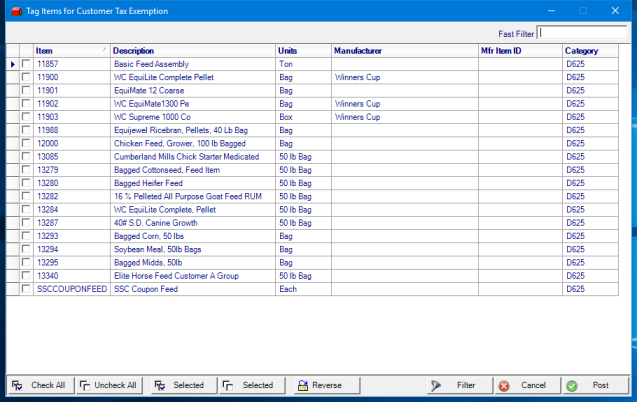
Task: Reverse the current item selection
Action: (319, 385)
